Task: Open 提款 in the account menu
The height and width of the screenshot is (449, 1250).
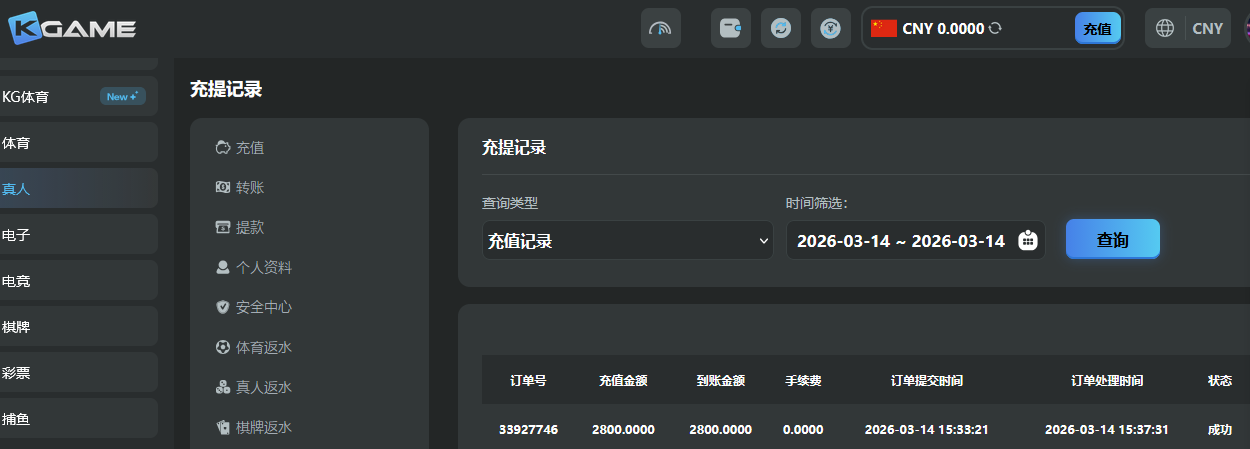Action: 249,227
